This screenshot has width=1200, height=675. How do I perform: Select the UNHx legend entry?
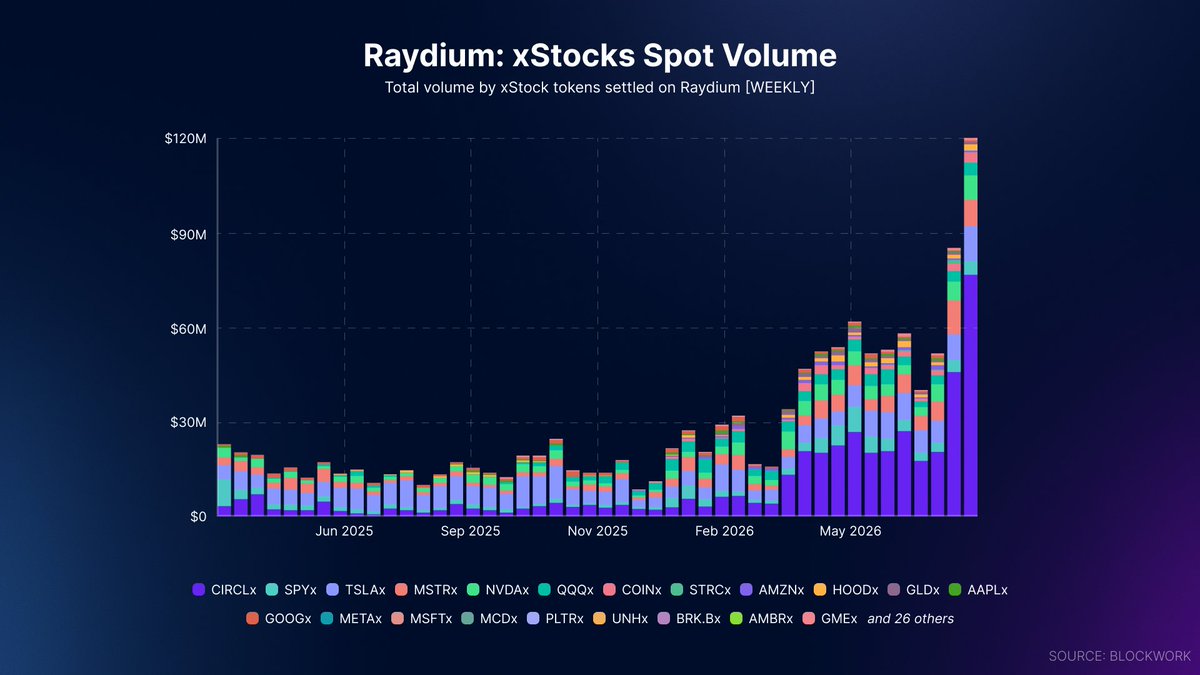pos(623,619)
